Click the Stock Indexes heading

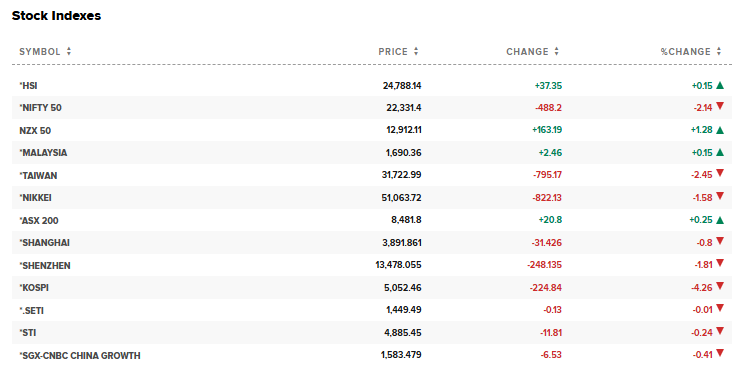click(x=56, y=16)
